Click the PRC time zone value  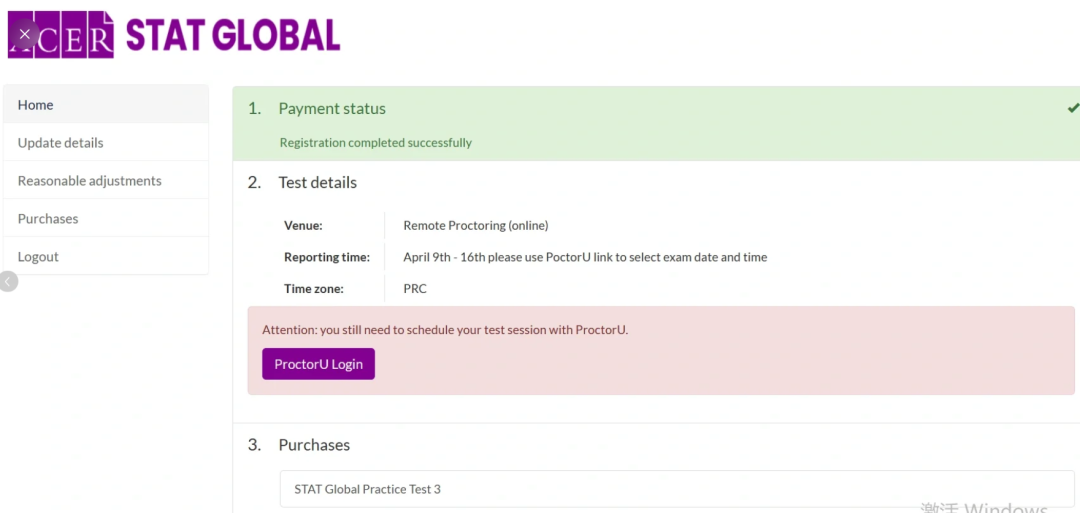pyautogui.click(x=415, y=289)
